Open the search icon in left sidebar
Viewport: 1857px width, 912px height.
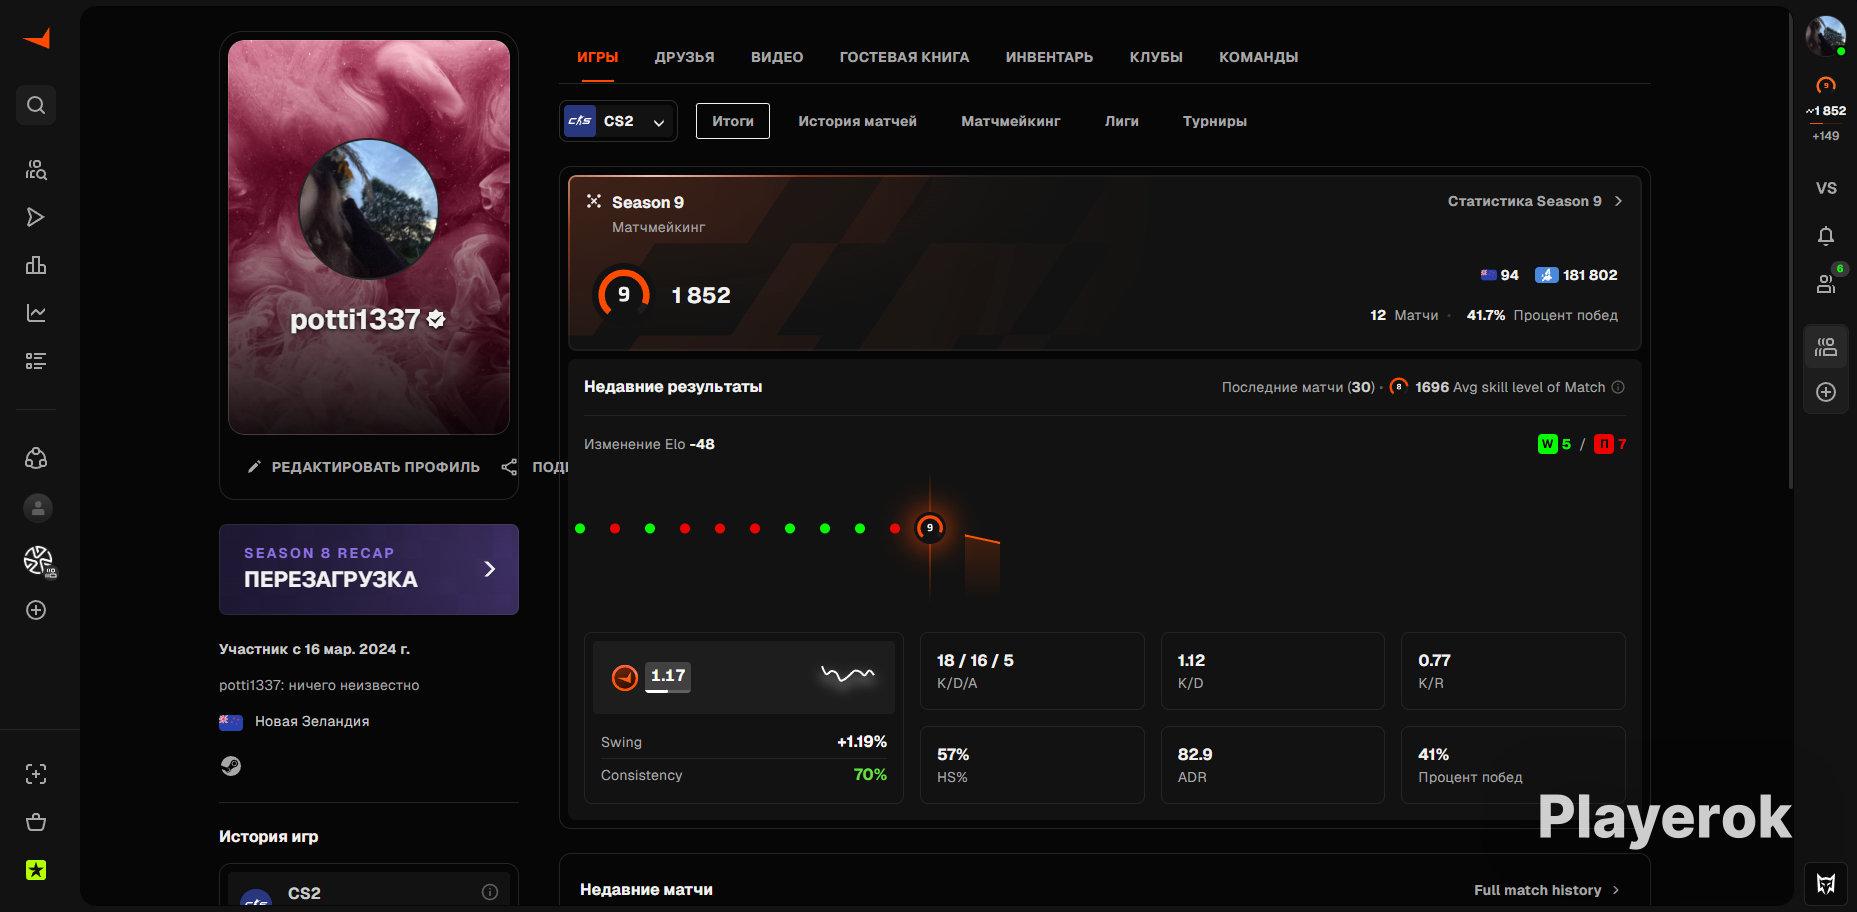pos(36,105)
